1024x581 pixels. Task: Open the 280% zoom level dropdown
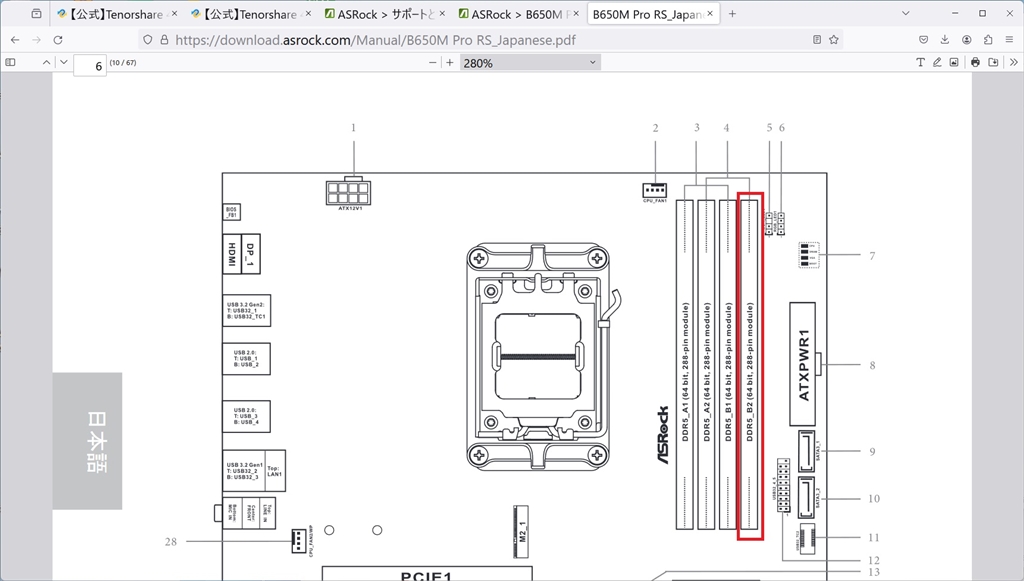pos(530,63)
